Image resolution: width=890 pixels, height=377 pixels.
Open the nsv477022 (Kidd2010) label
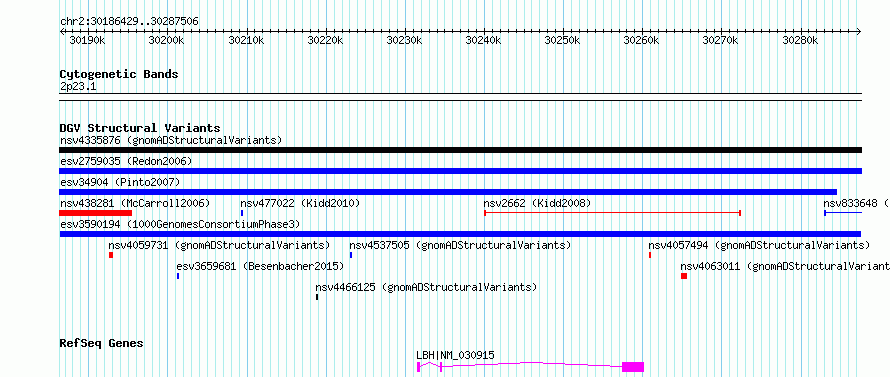(x=300, y=203)
